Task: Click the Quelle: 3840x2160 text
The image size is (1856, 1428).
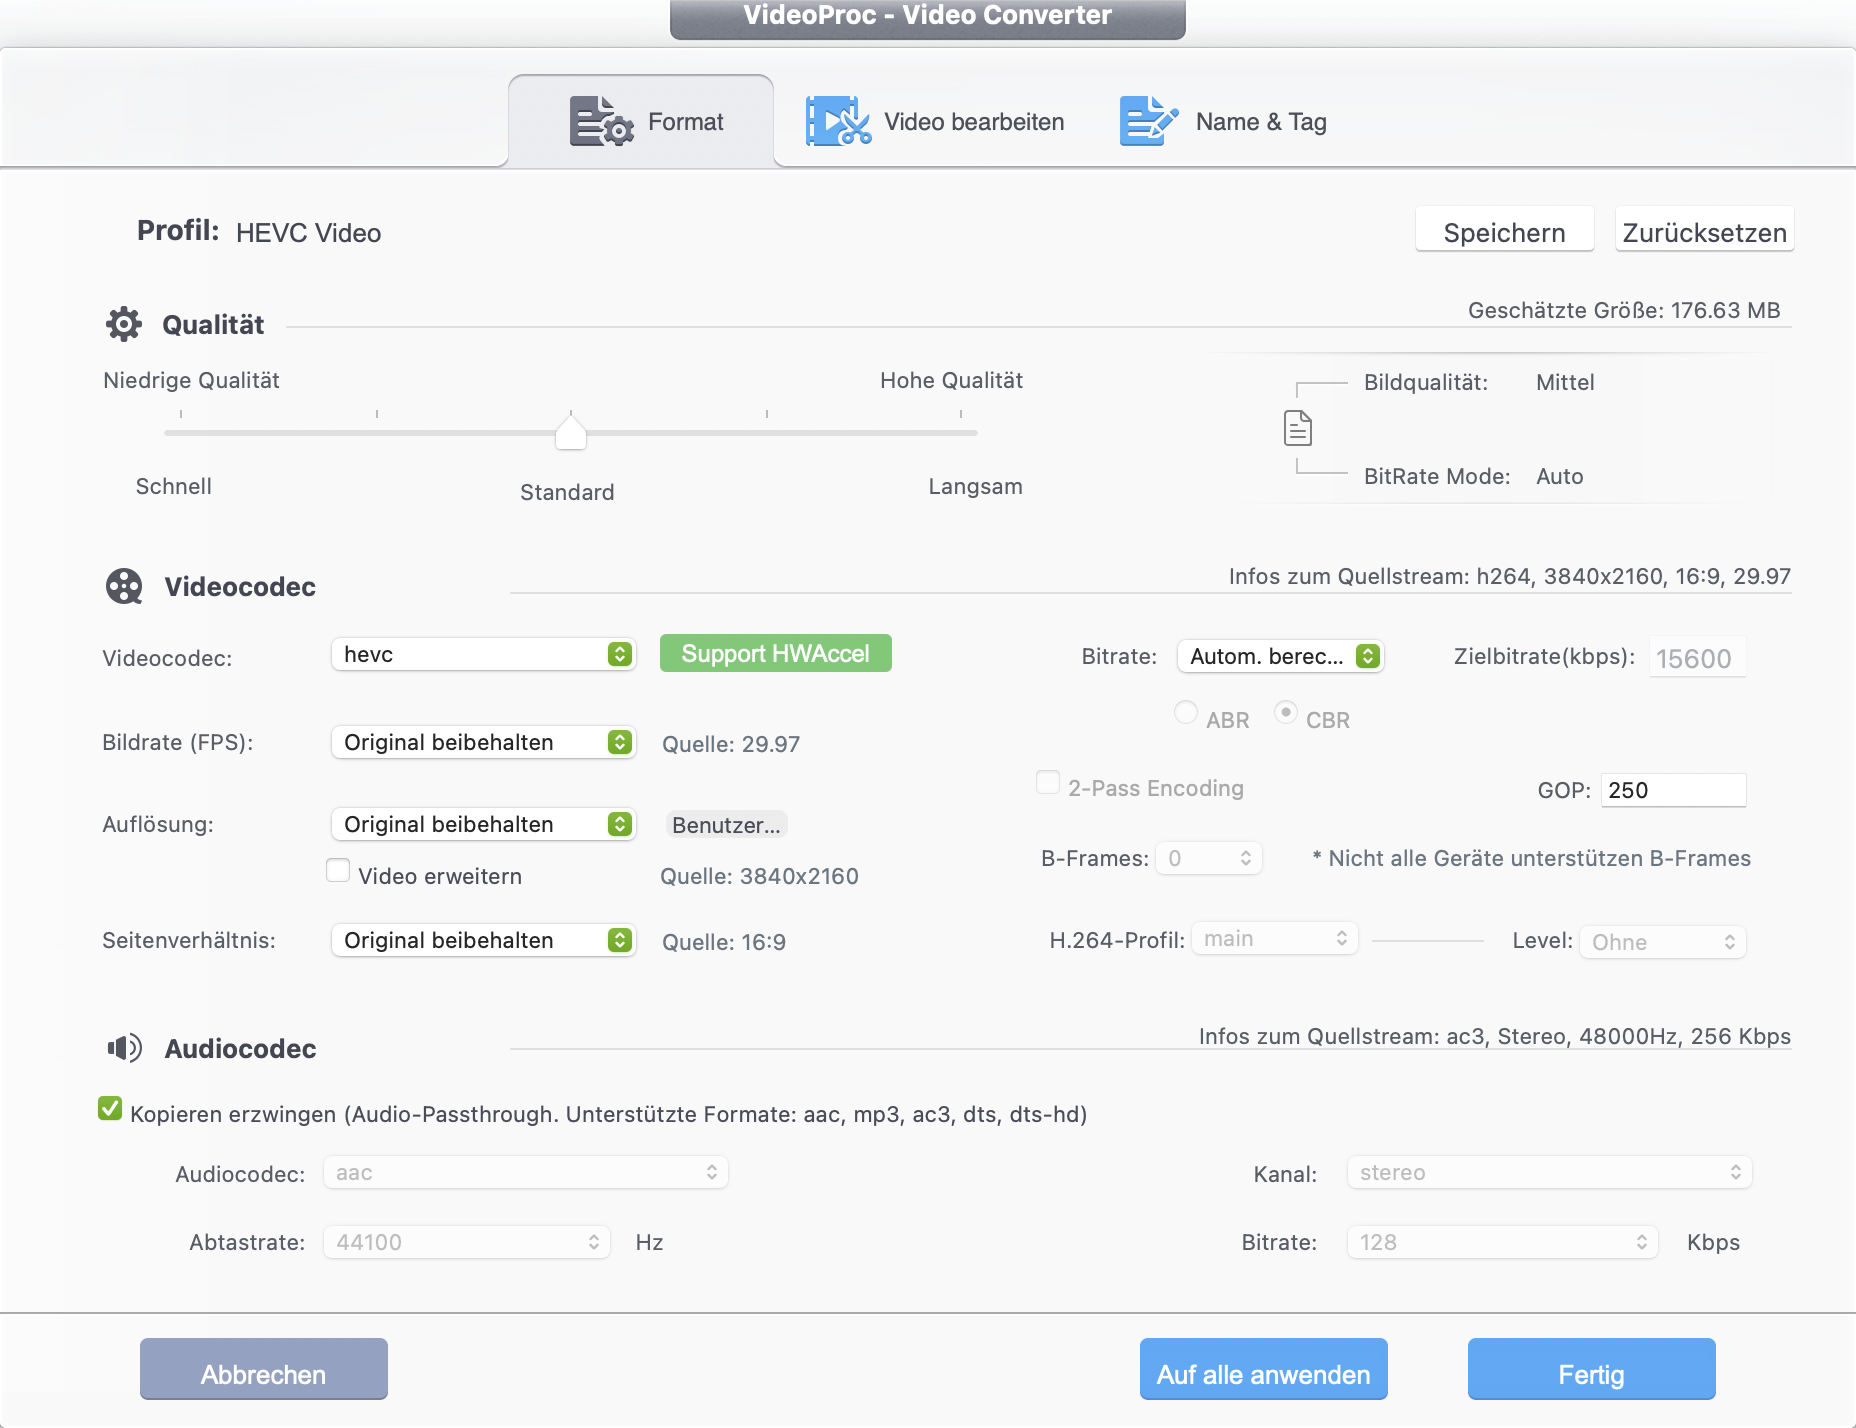Action: (759, 876)
